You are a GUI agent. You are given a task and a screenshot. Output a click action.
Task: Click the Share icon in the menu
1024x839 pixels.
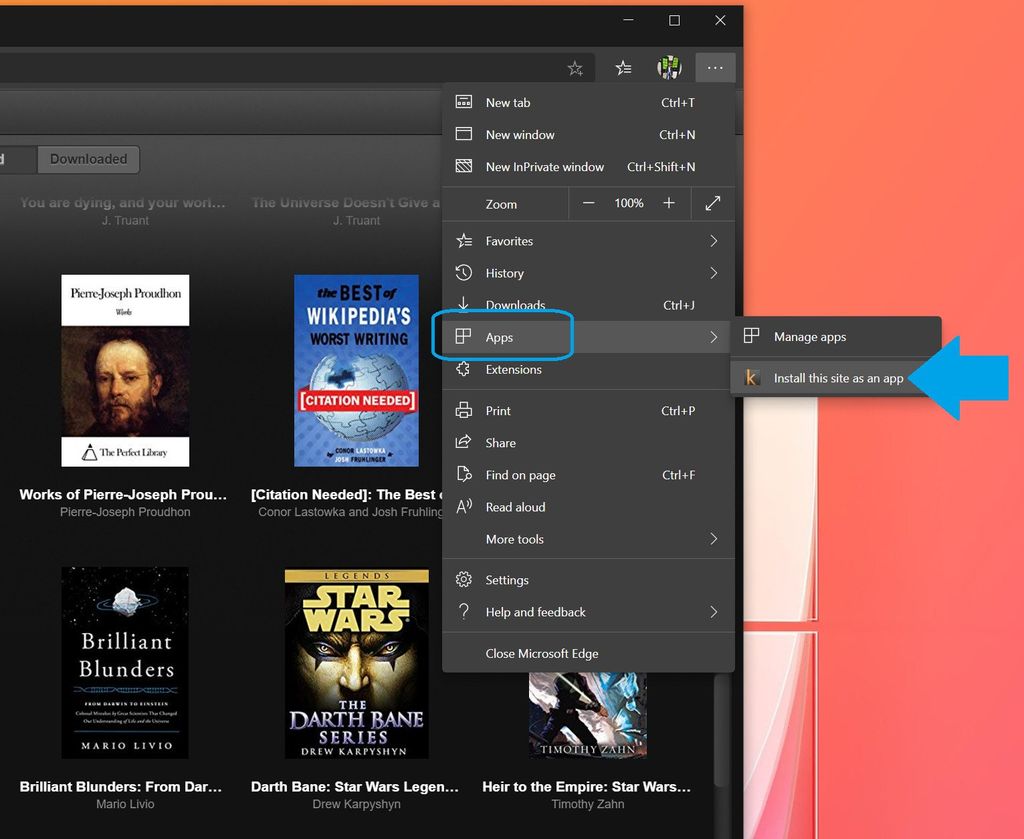(x=463, y=442)
